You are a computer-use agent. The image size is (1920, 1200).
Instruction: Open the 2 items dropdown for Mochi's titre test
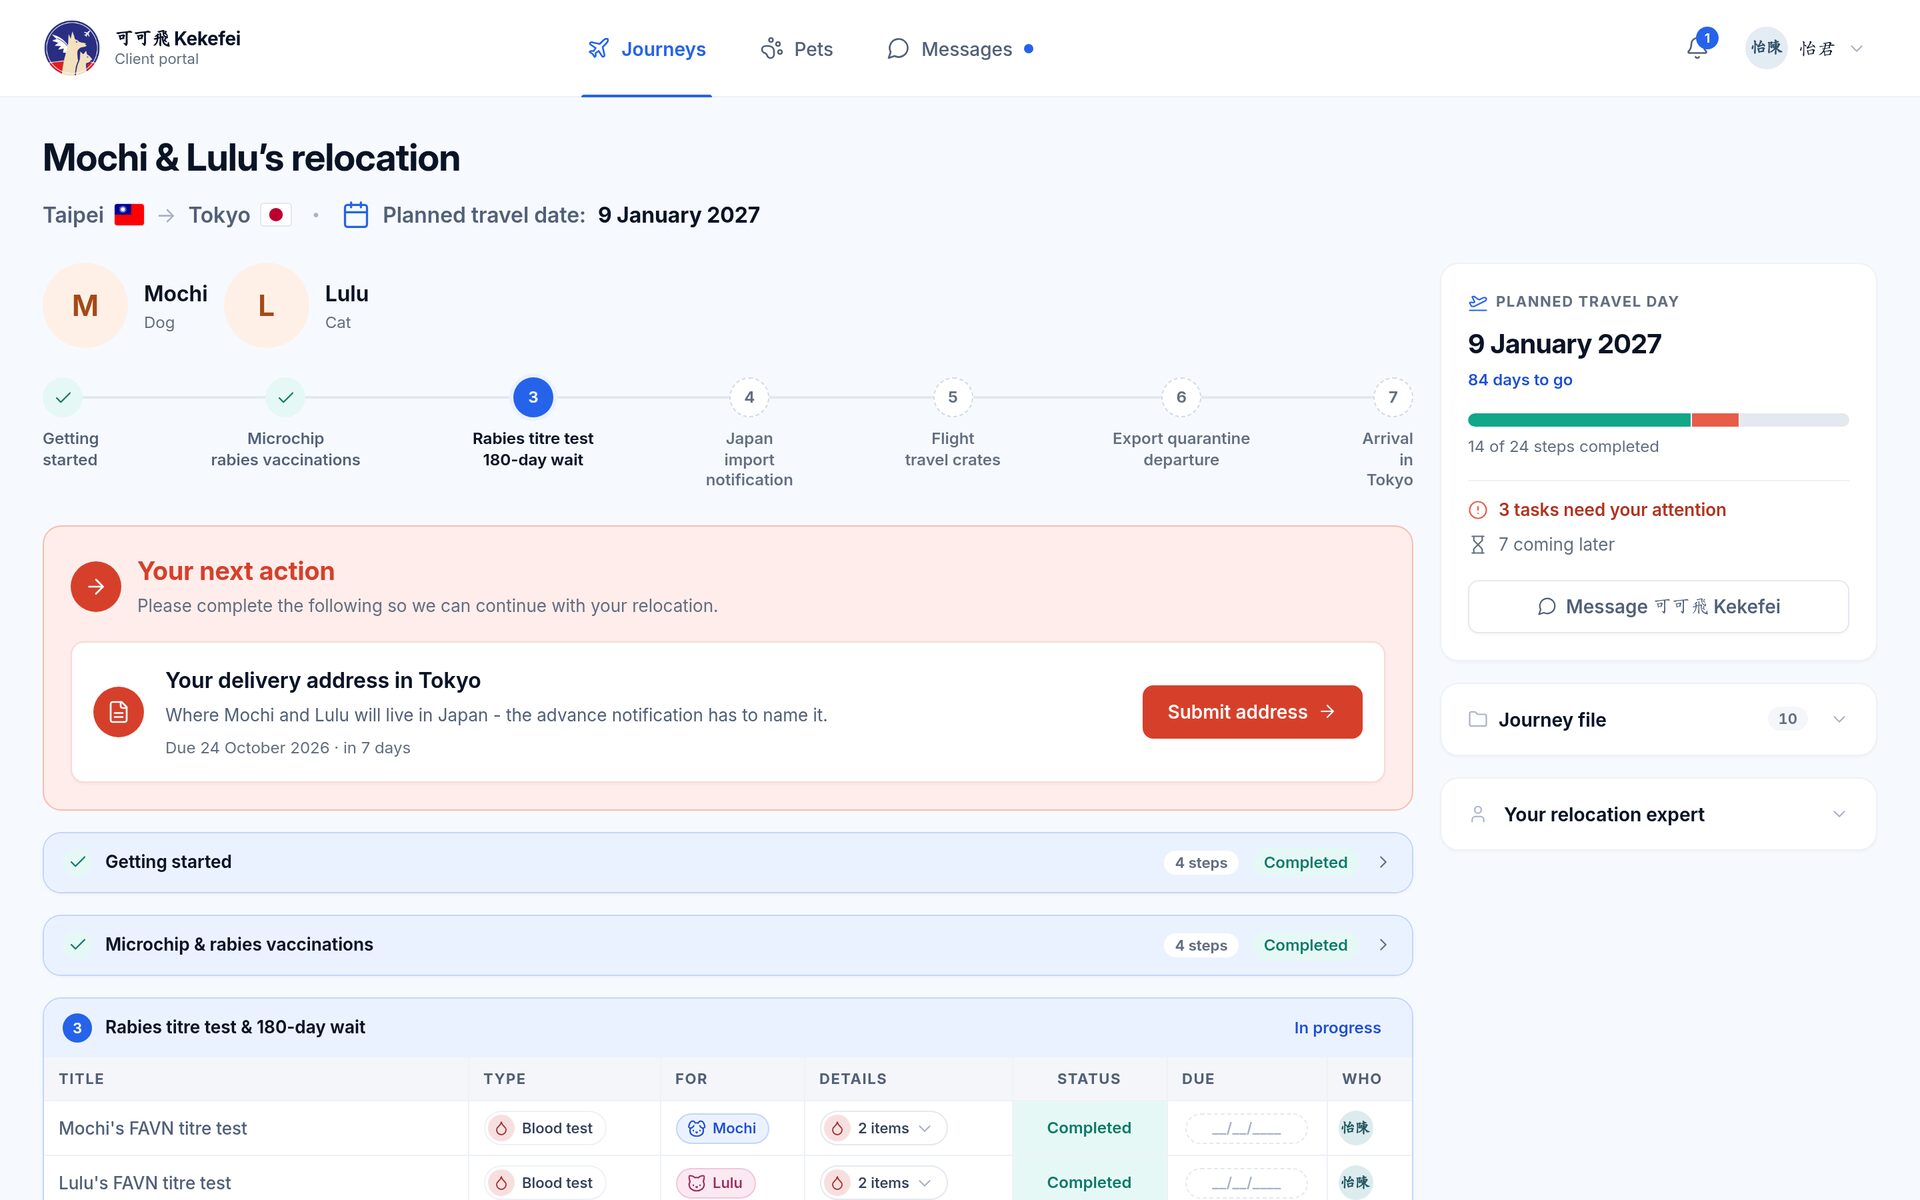(883, 1128)
